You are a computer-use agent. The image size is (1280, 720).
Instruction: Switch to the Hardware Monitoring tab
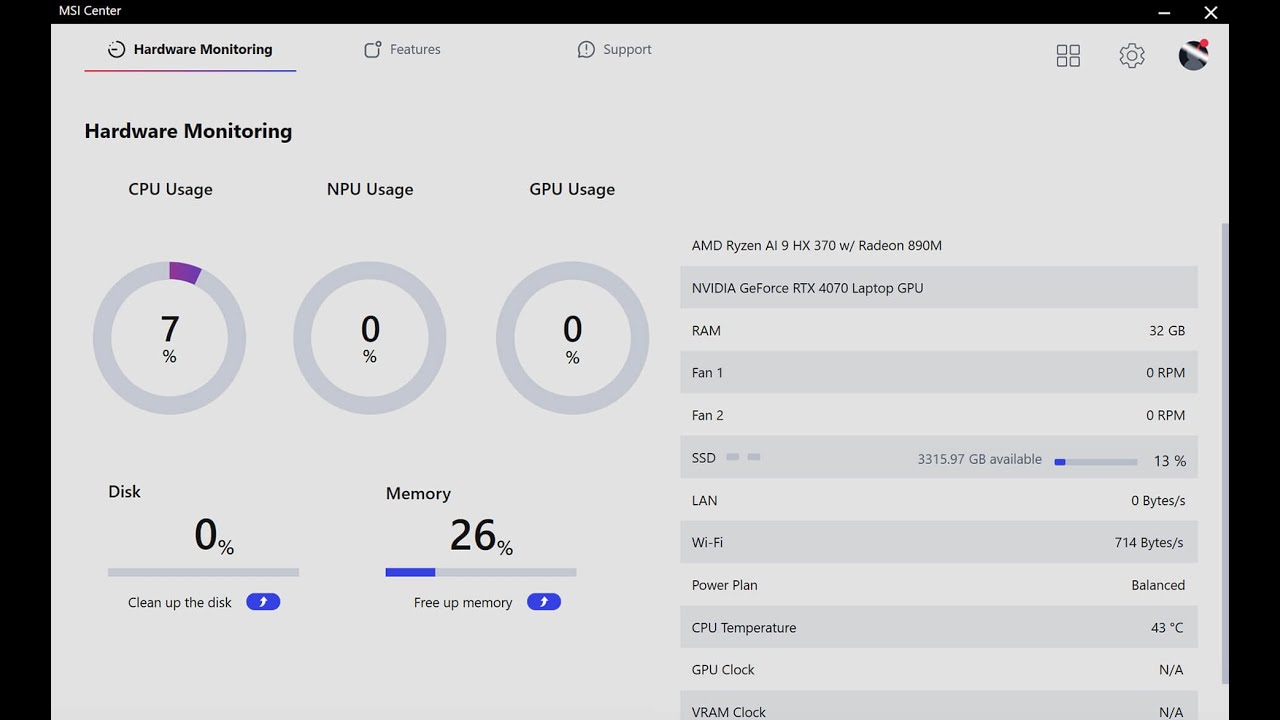190,50
